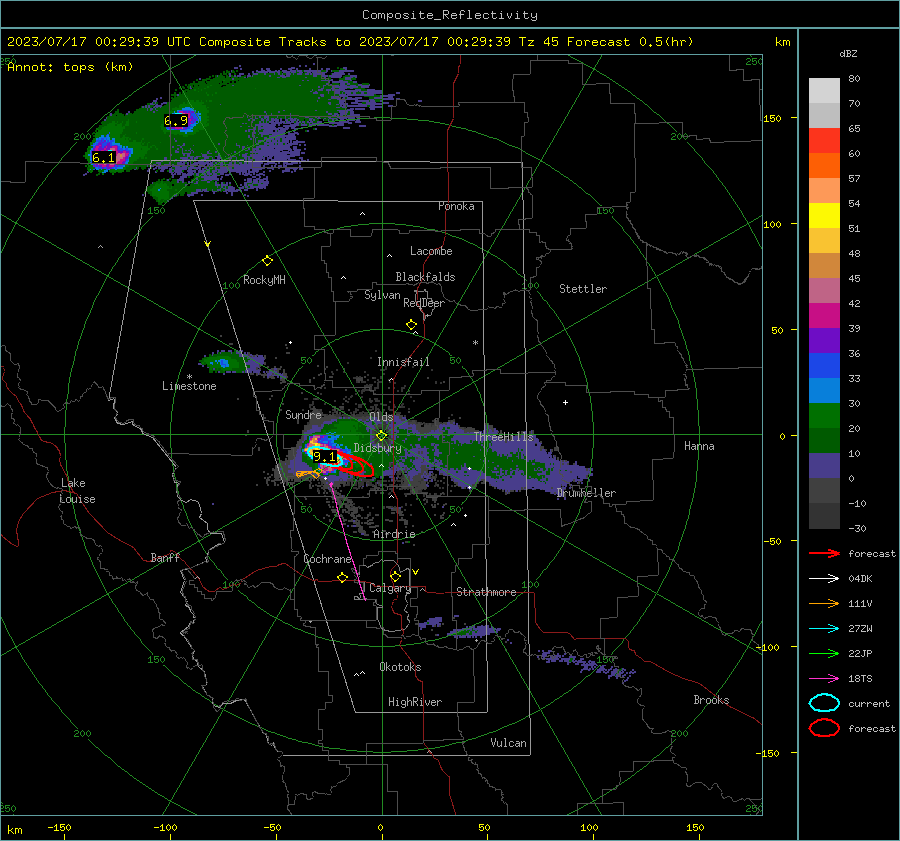This screenshot has width=900, height=841.
Task: Click the magenta 18TS track arrow
Action: coord(824,679)
